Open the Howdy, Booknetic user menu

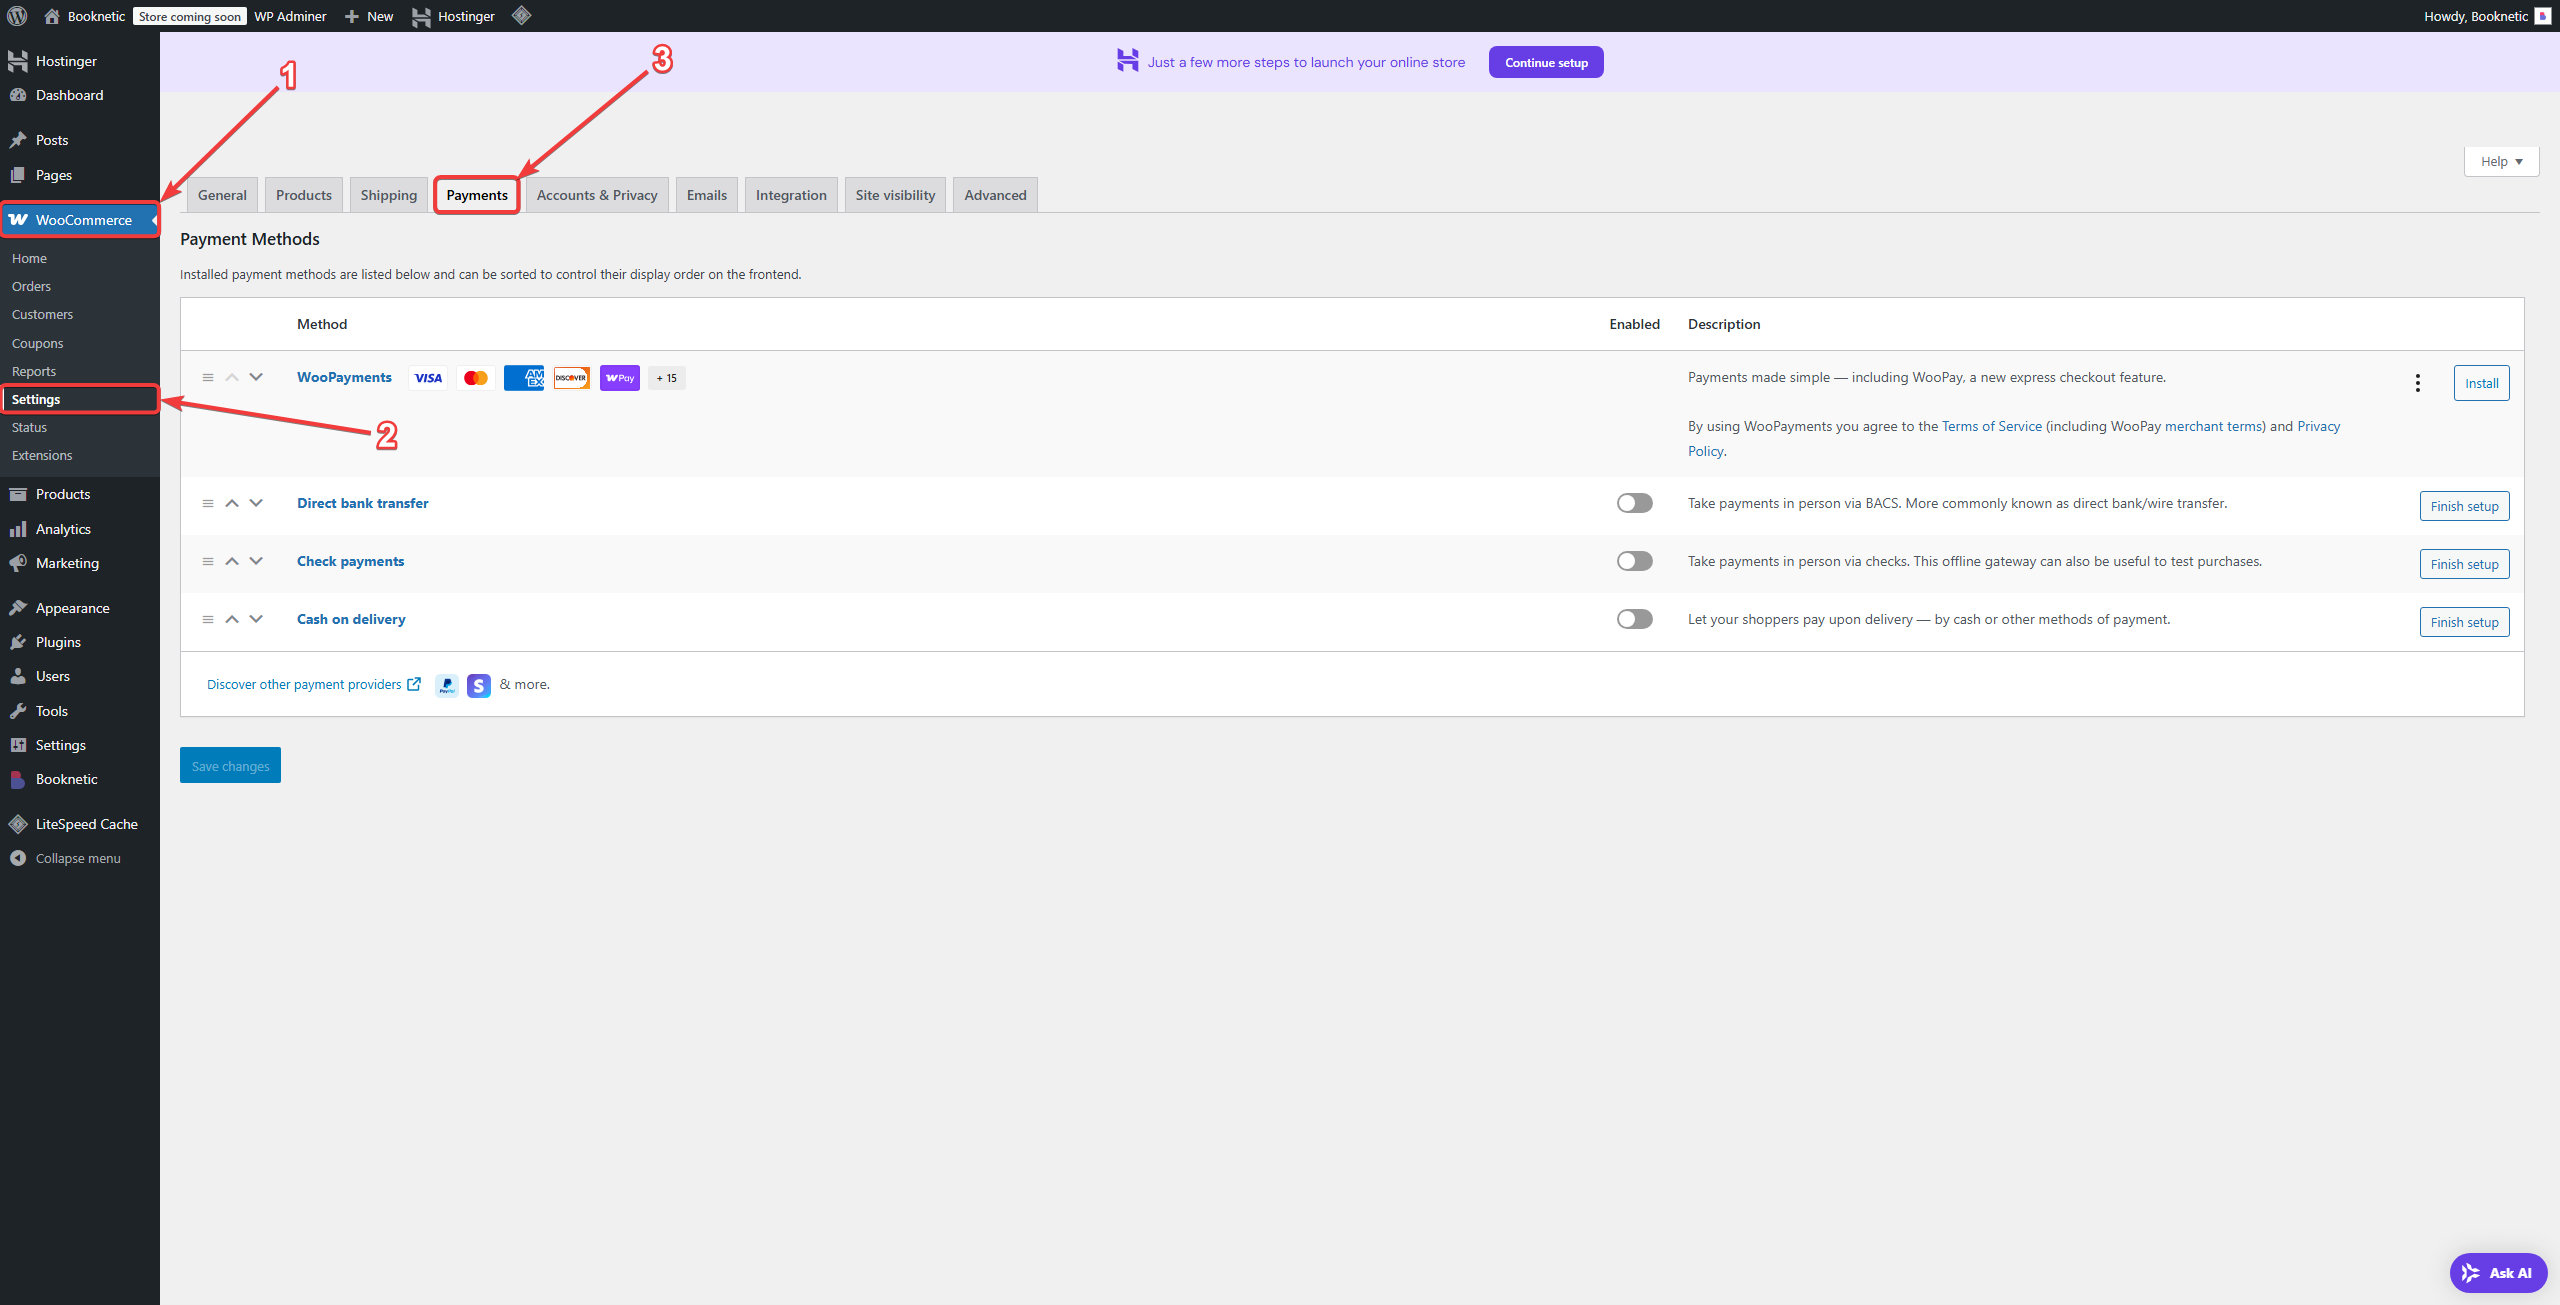tap(2487, 16)
